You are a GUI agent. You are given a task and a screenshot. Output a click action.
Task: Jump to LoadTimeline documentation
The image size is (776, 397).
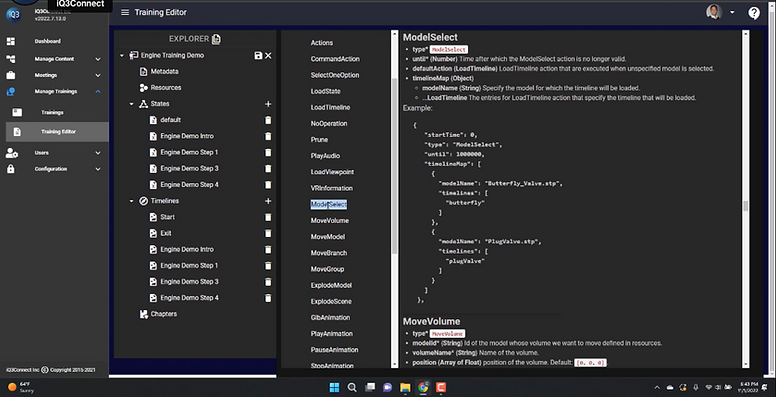[x=330, y=107]
